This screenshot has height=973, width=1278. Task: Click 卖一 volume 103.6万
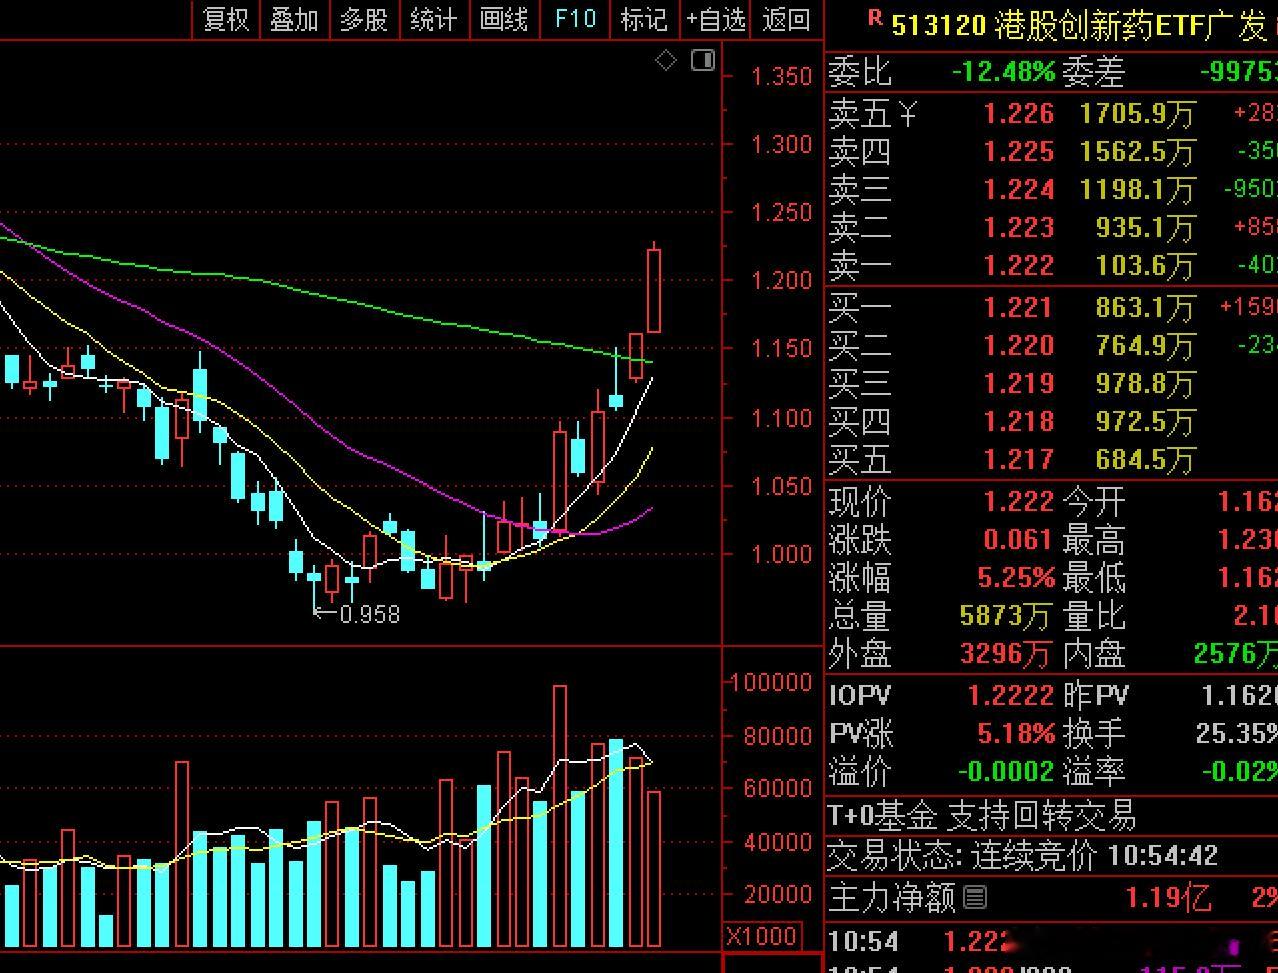pyautogui.click(x=1145, y=266)
